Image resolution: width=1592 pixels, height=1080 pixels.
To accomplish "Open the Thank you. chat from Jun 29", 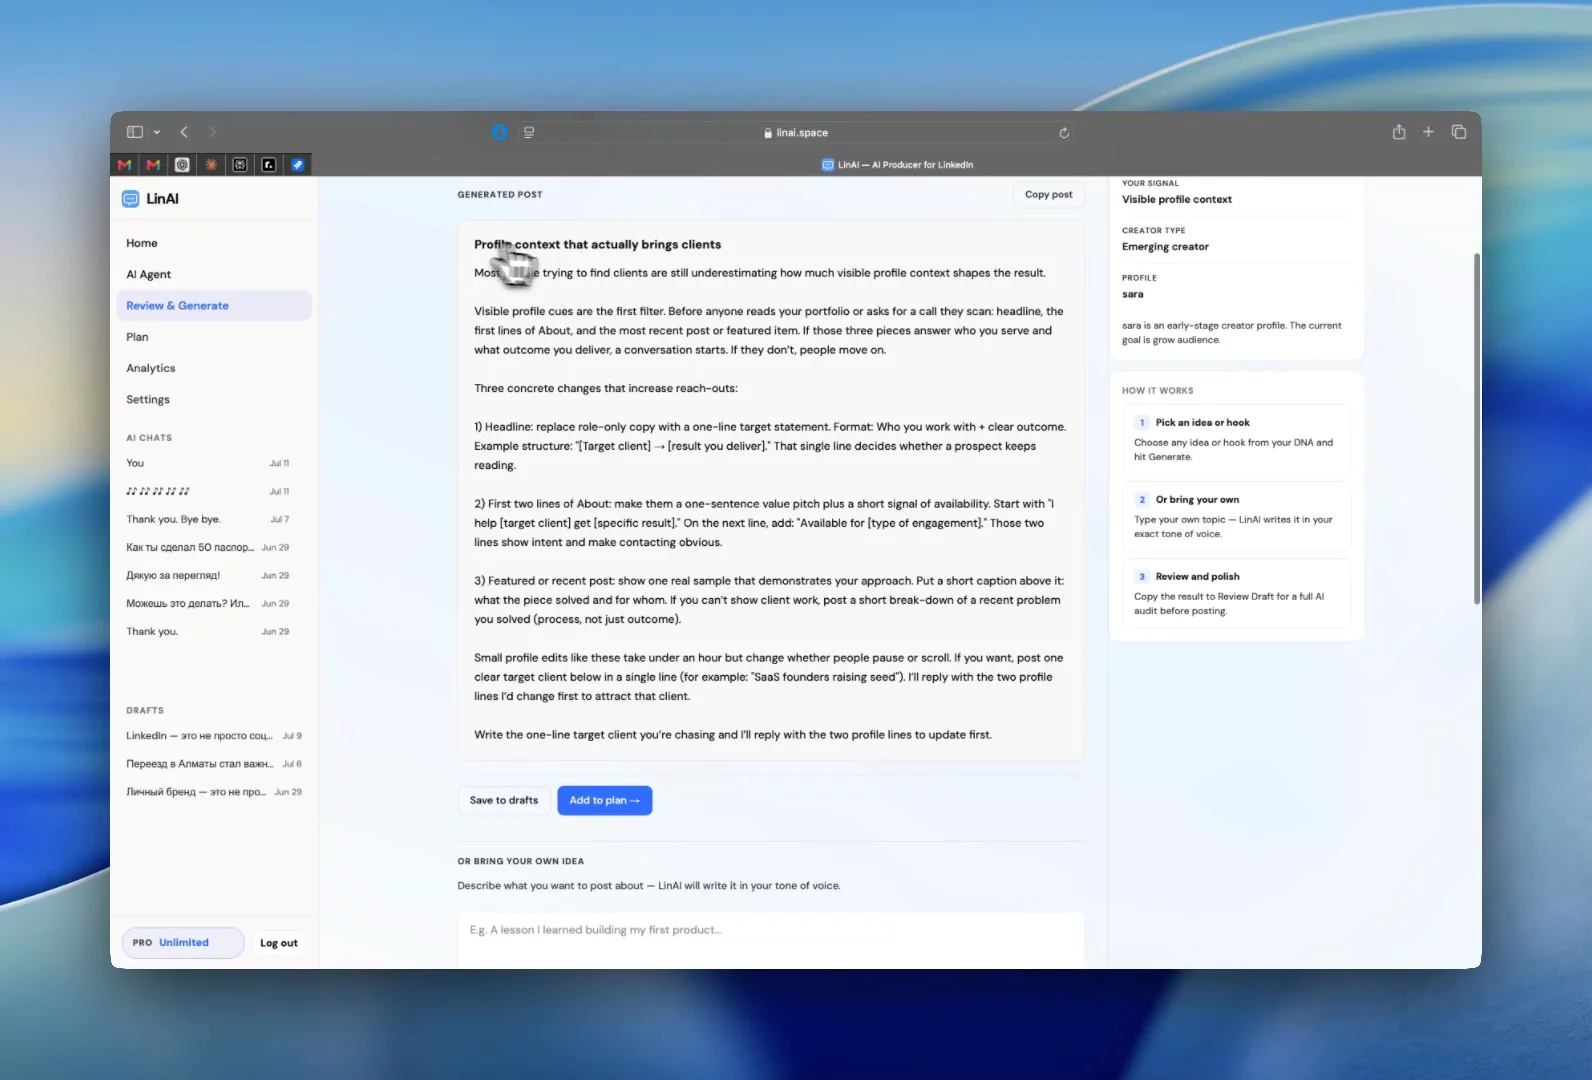I will [208, 631].
